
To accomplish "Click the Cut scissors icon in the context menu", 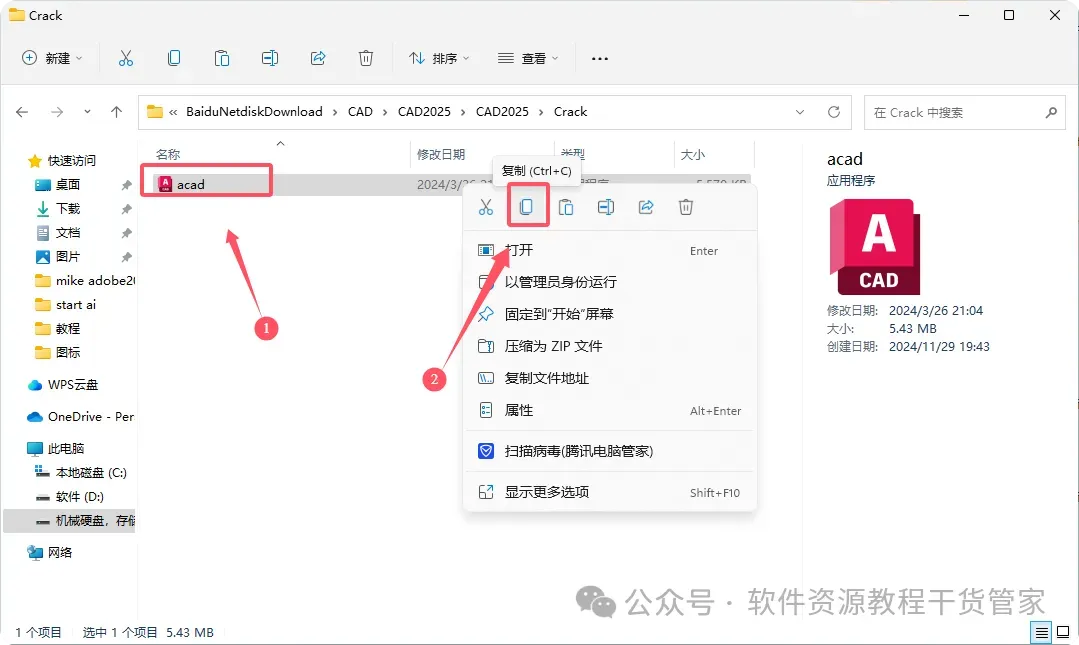I will point(486,207).
